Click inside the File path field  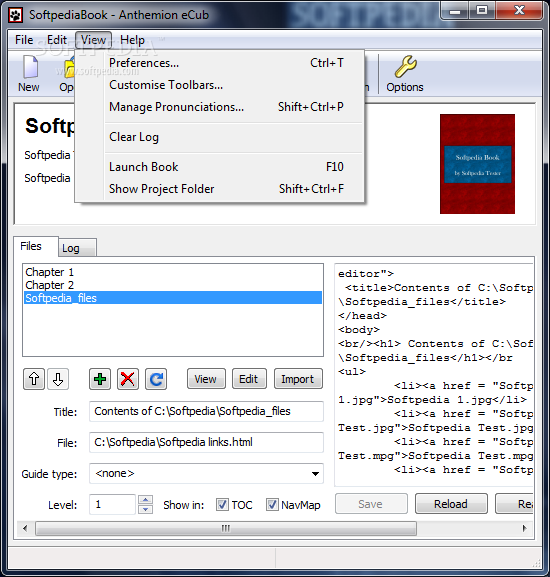click(206, 442)
